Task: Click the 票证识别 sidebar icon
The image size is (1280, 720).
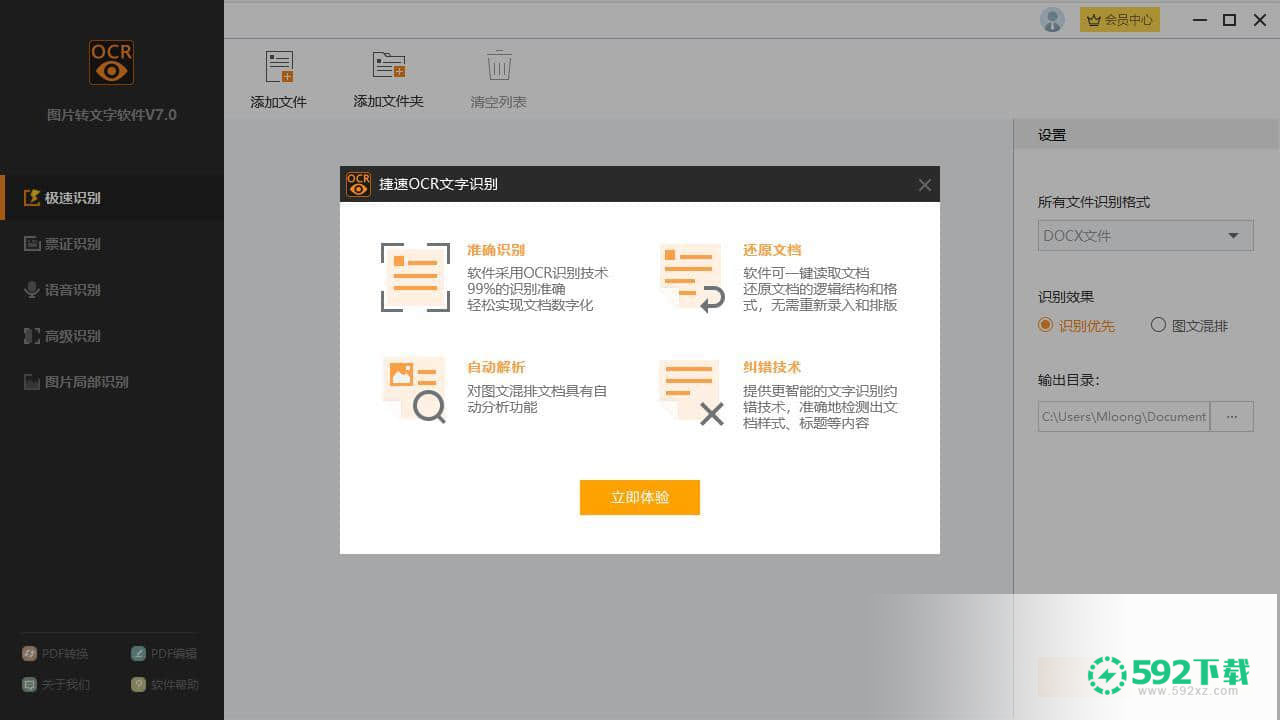Action: tap(32, 244)
